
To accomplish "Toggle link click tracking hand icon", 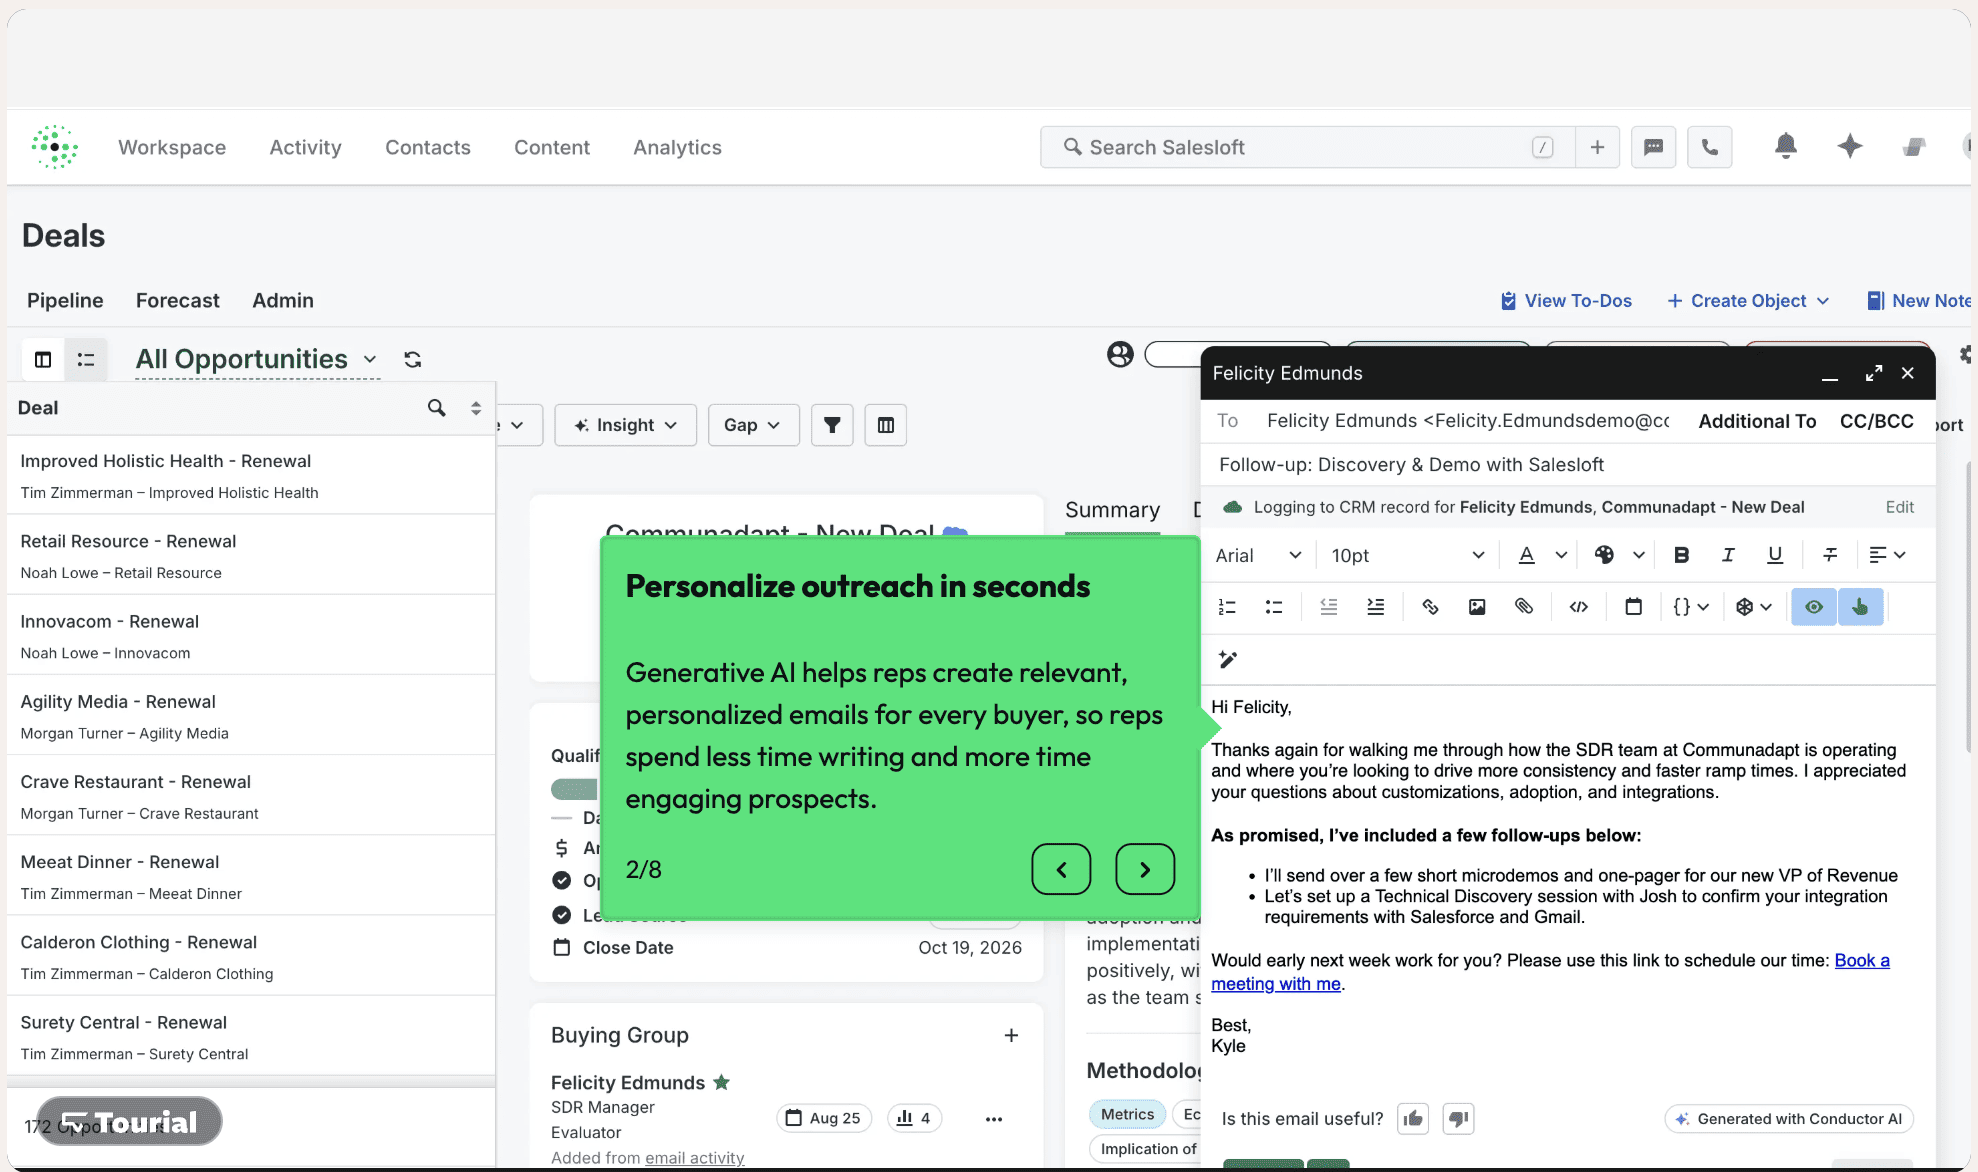I will coord(1860,607).
